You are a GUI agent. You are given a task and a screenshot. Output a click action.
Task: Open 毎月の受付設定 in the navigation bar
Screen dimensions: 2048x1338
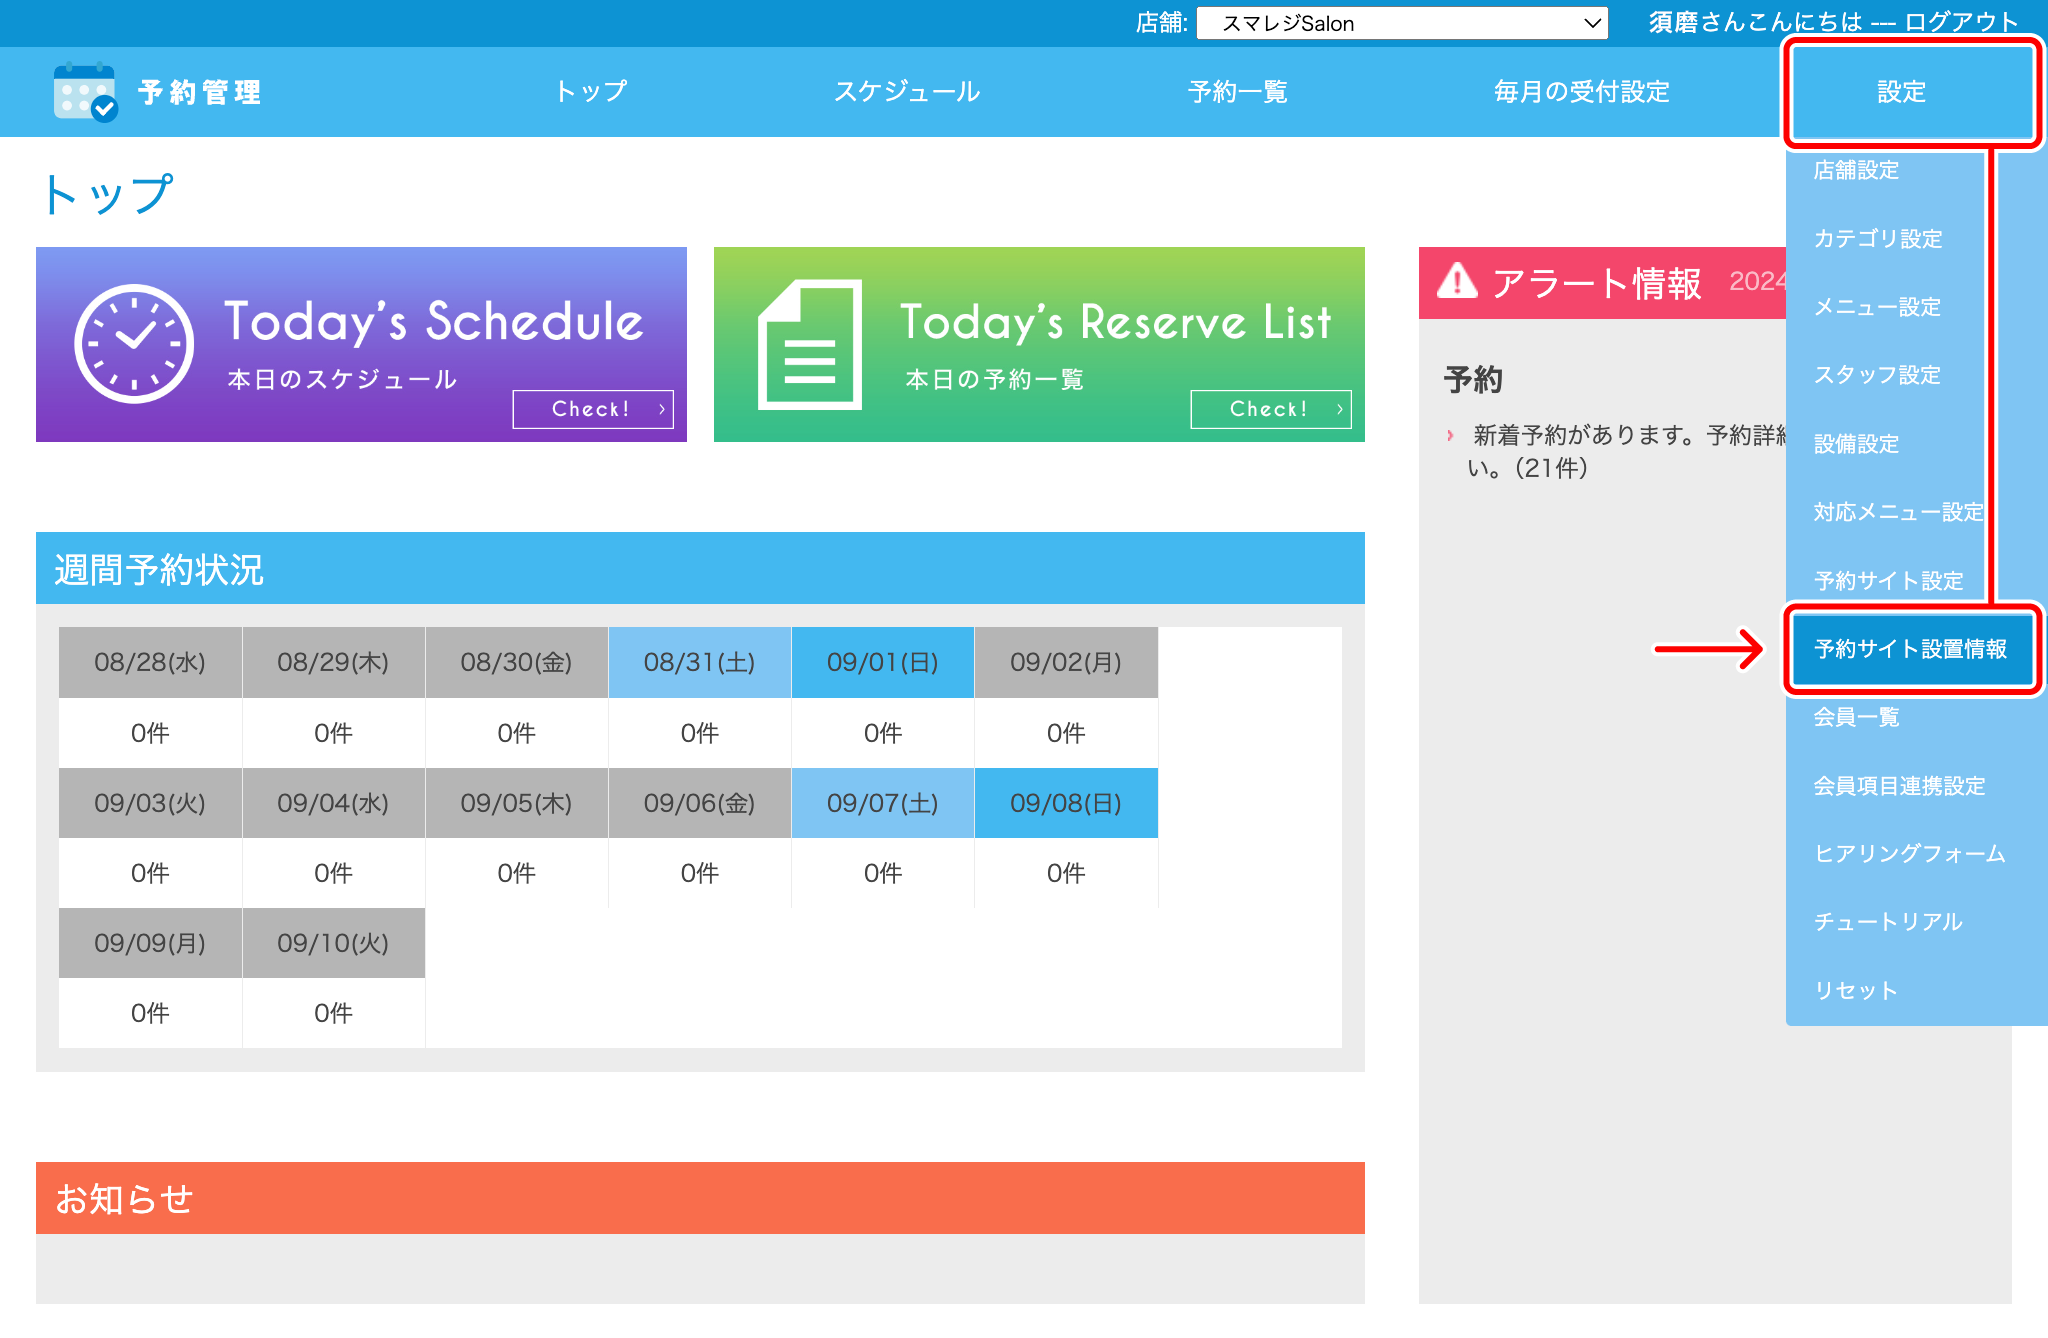point(1581,92)
